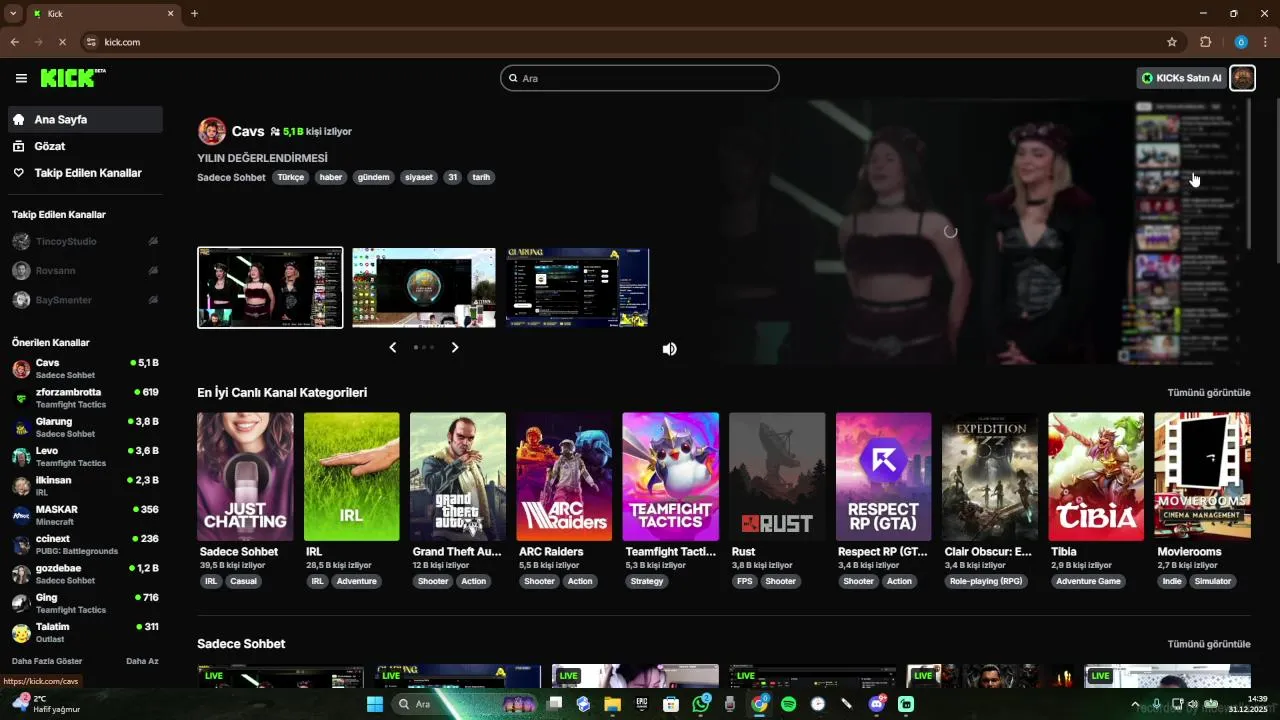Select first featured stream thumbnail

click(270, 288)
